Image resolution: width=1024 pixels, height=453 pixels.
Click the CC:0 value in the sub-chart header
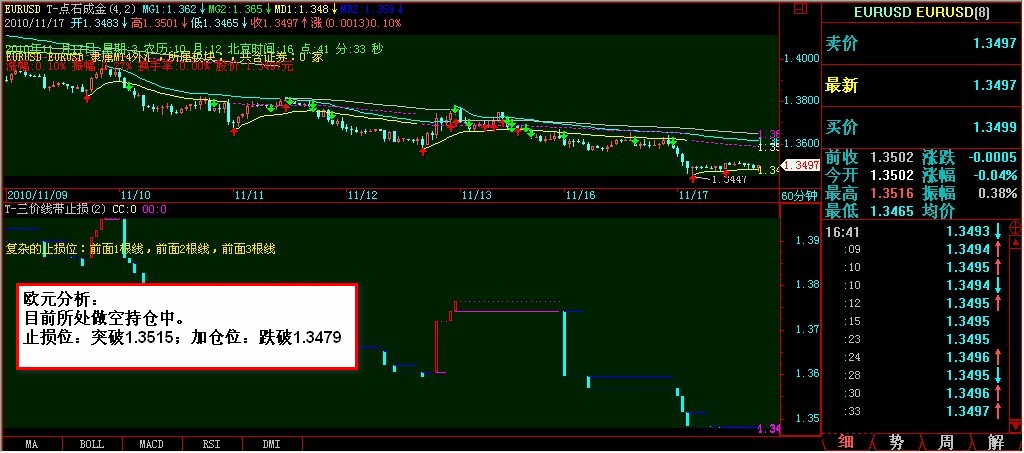[124, 210]
